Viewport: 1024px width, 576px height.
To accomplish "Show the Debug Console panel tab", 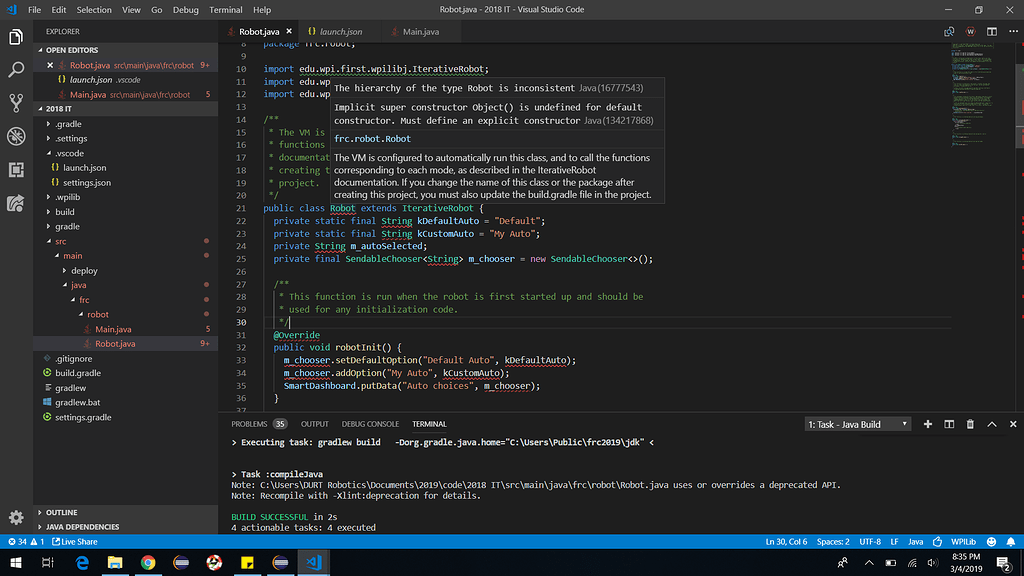I will pos(370,424).
